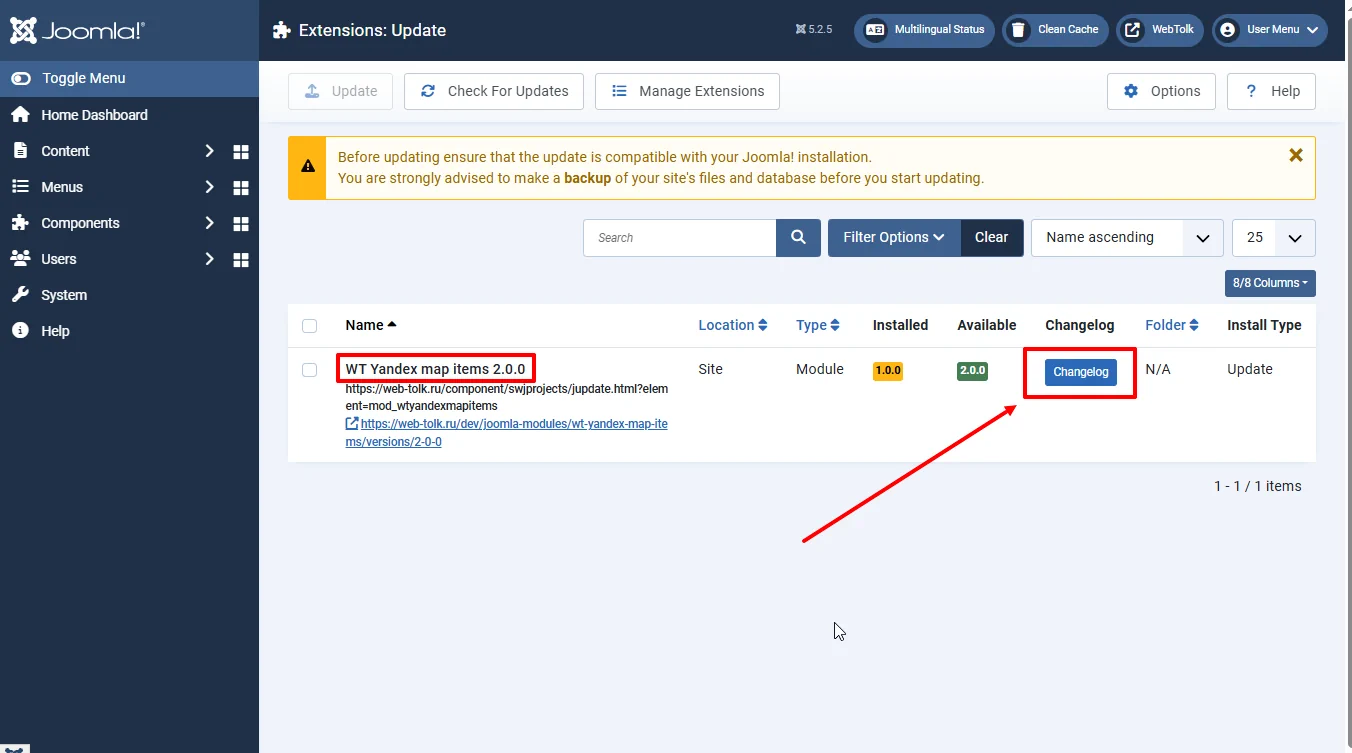1352x753 pixels.
Task: Clear the search filters
Action: pyautogui.click(x=992, y=238)
